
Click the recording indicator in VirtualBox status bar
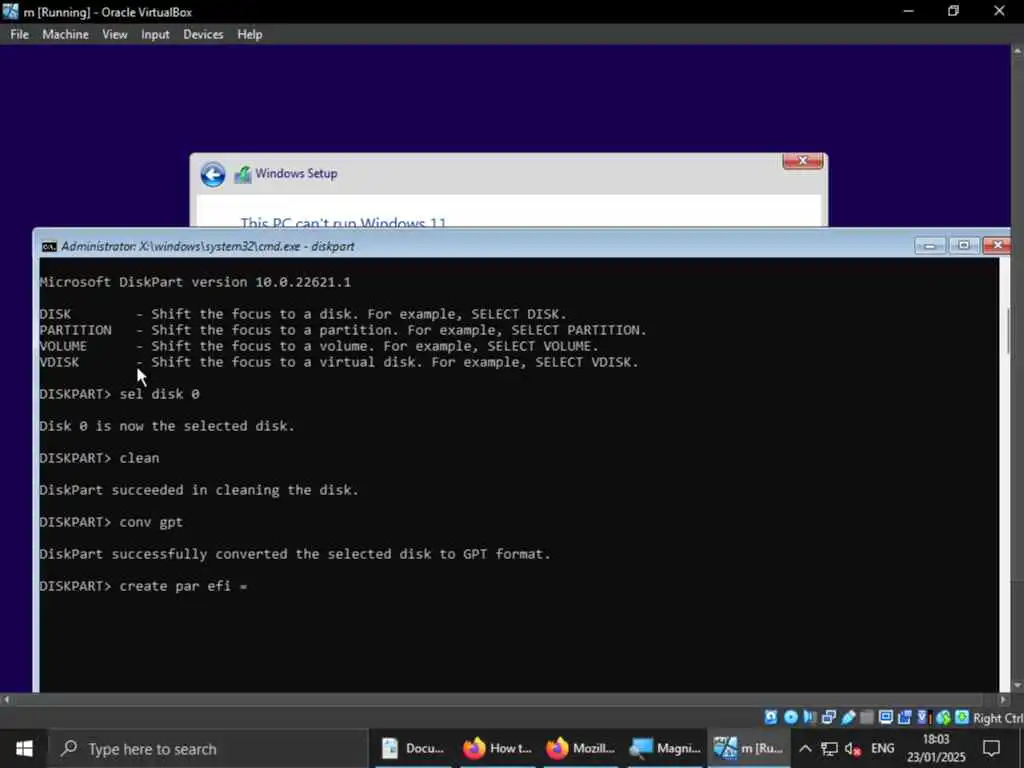point(904,717)
